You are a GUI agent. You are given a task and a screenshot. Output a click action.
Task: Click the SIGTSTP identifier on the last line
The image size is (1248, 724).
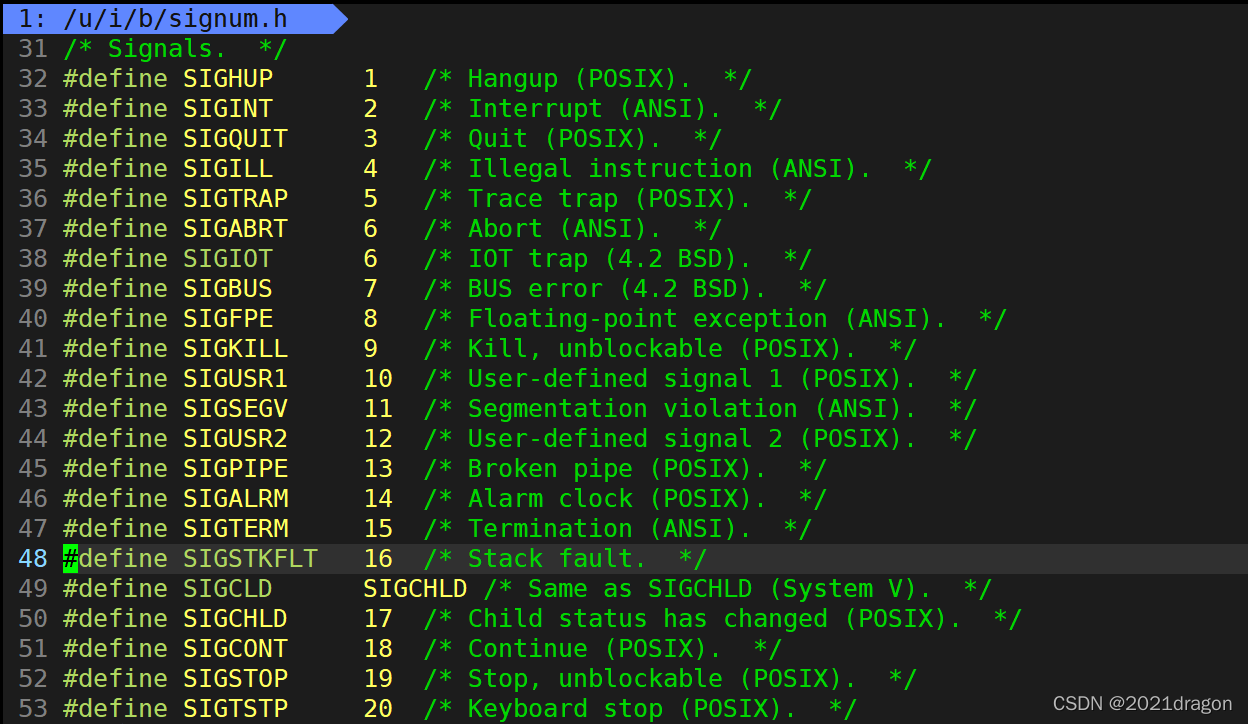[235, 708]
